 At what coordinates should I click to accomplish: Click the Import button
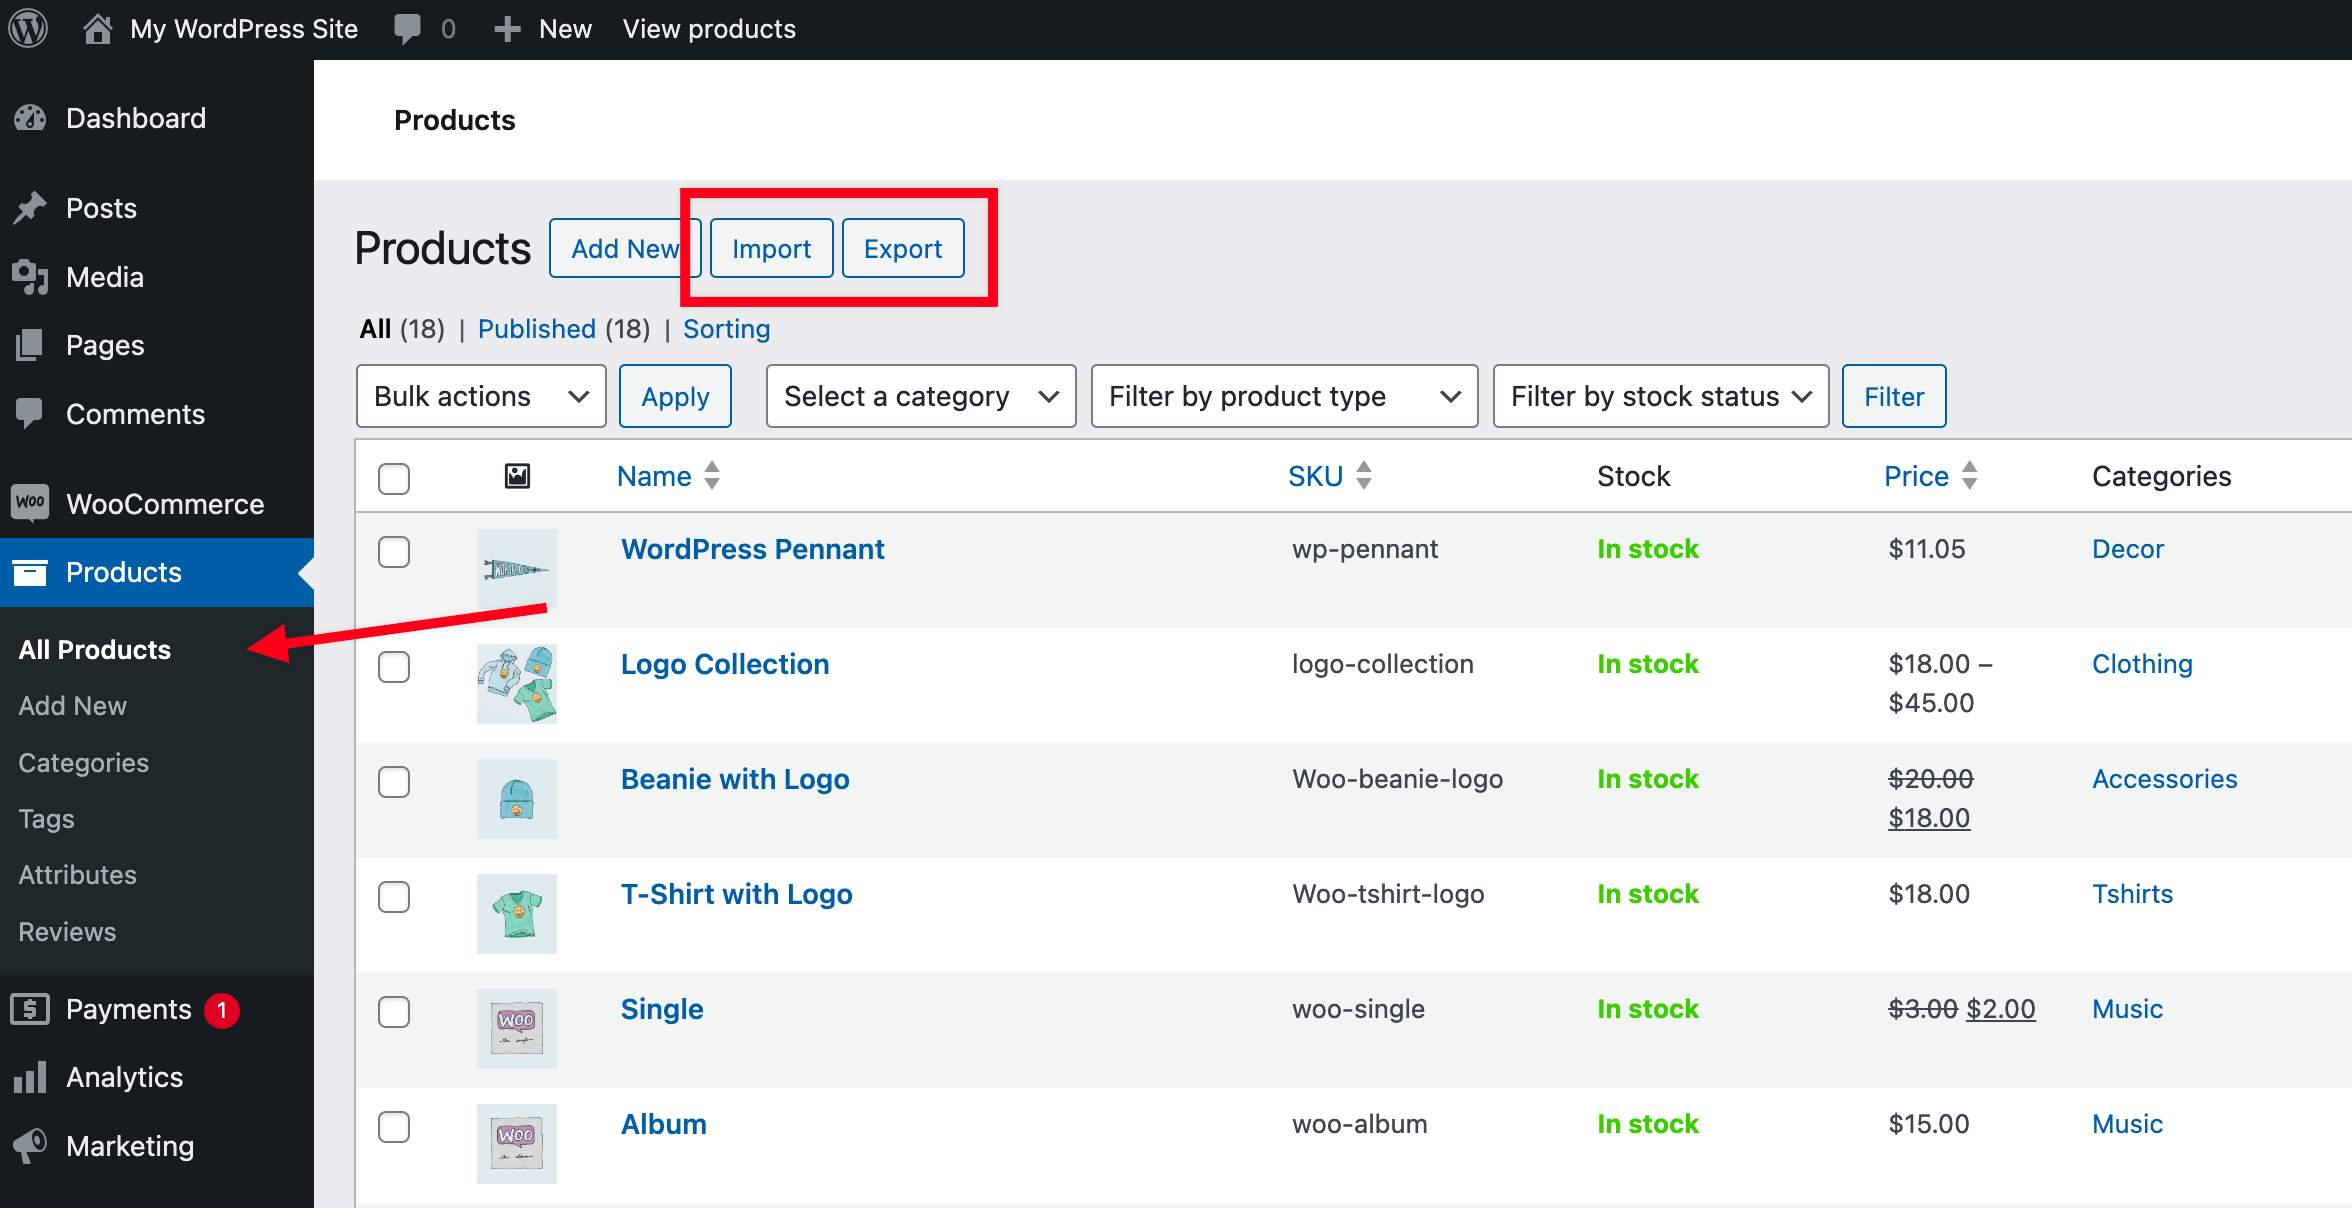pyautogui.click(x=772, y=248)
